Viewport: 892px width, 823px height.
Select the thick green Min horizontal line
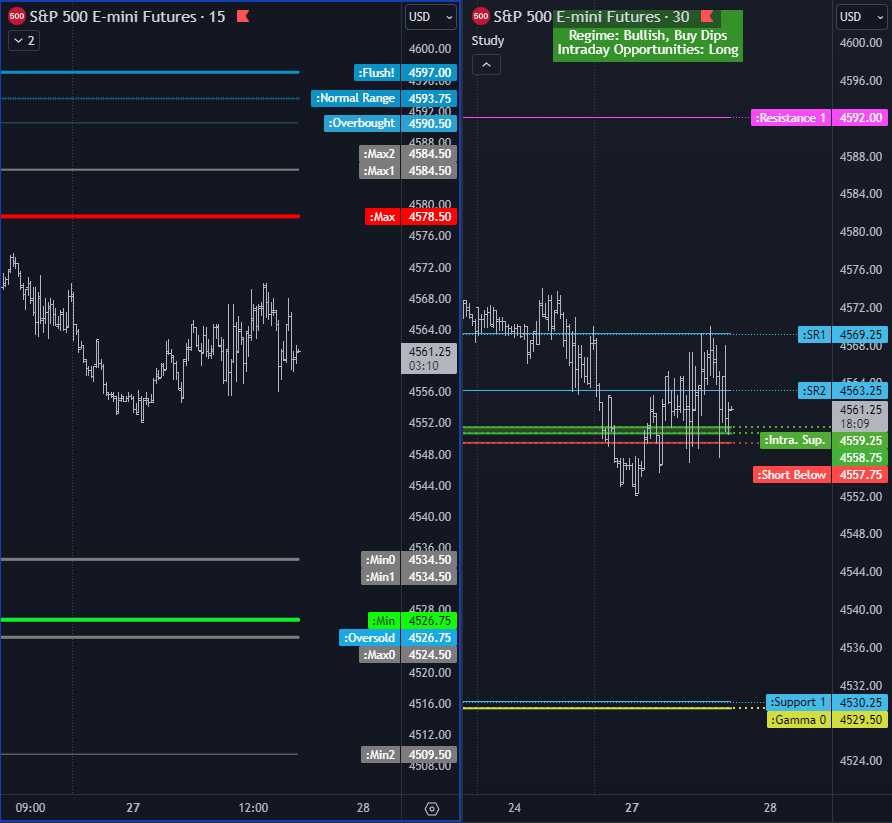click(150, 619)
